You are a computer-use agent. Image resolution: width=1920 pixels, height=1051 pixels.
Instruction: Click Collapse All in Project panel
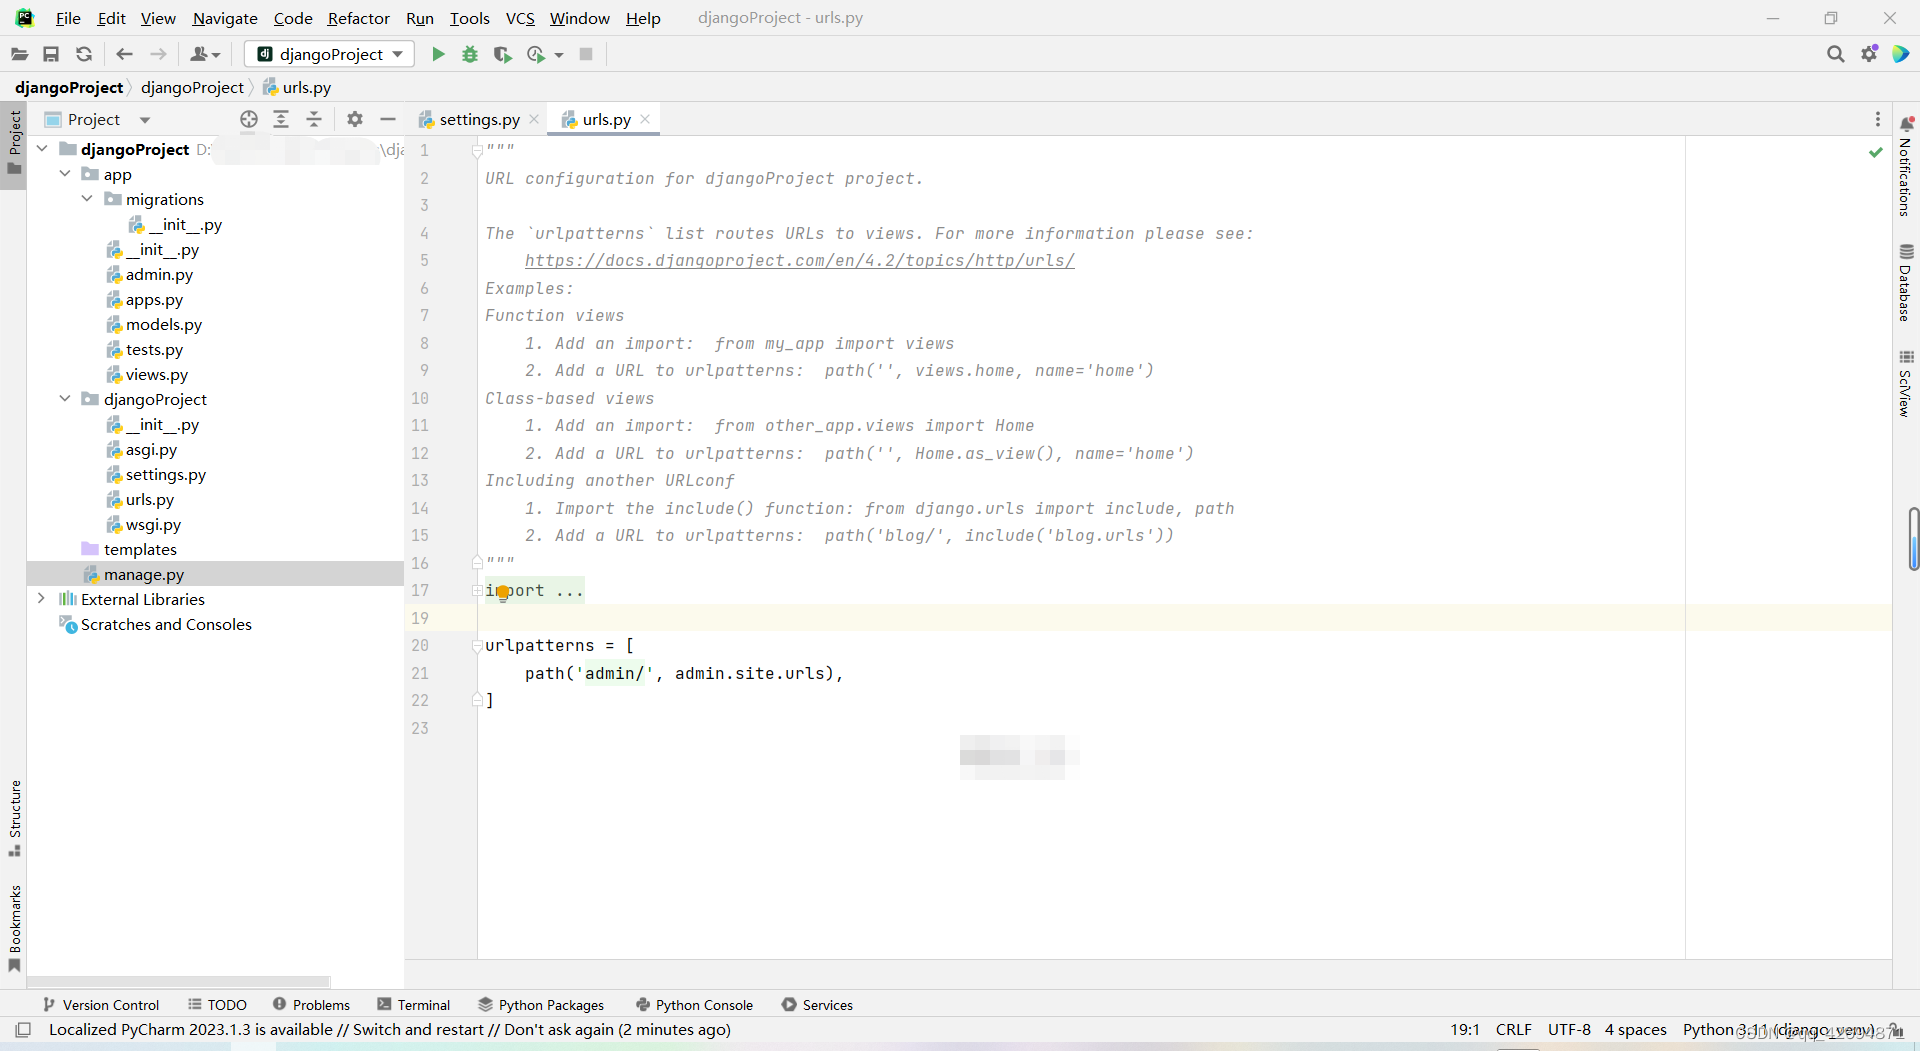pyautogui.click(x=314, y=119)
